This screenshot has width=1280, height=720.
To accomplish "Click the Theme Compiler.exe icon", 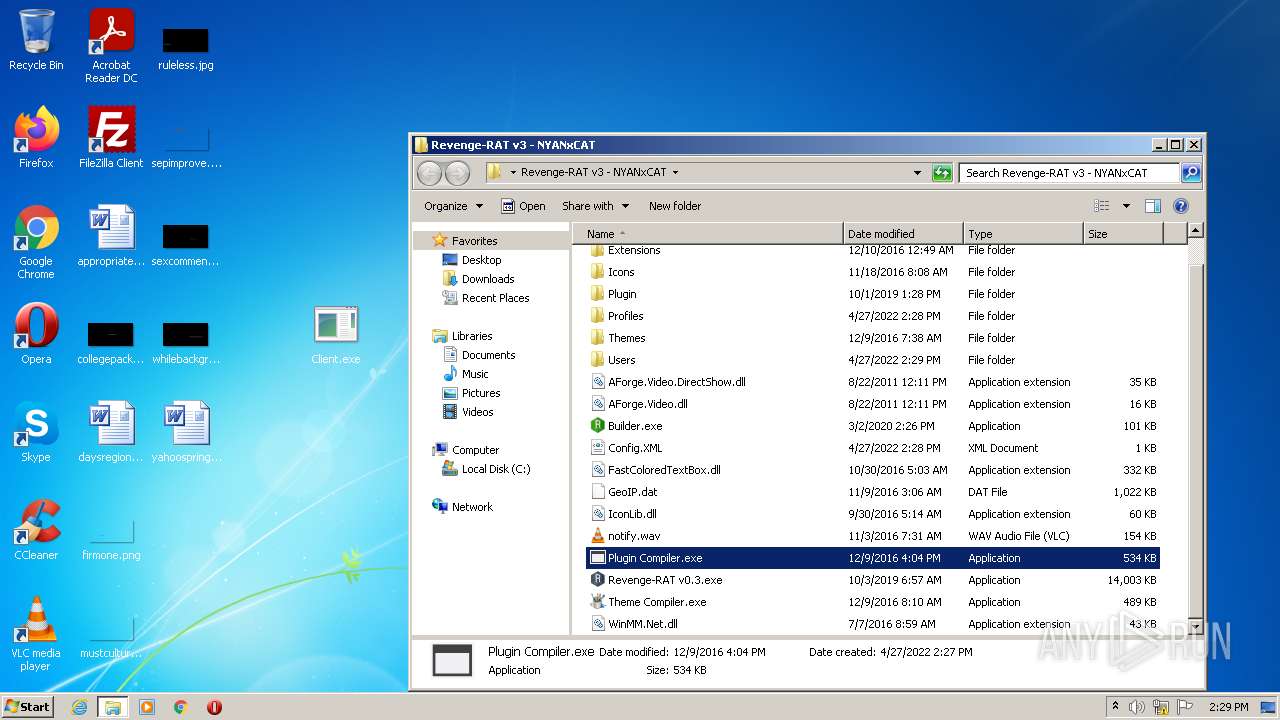I will (598, 602).
